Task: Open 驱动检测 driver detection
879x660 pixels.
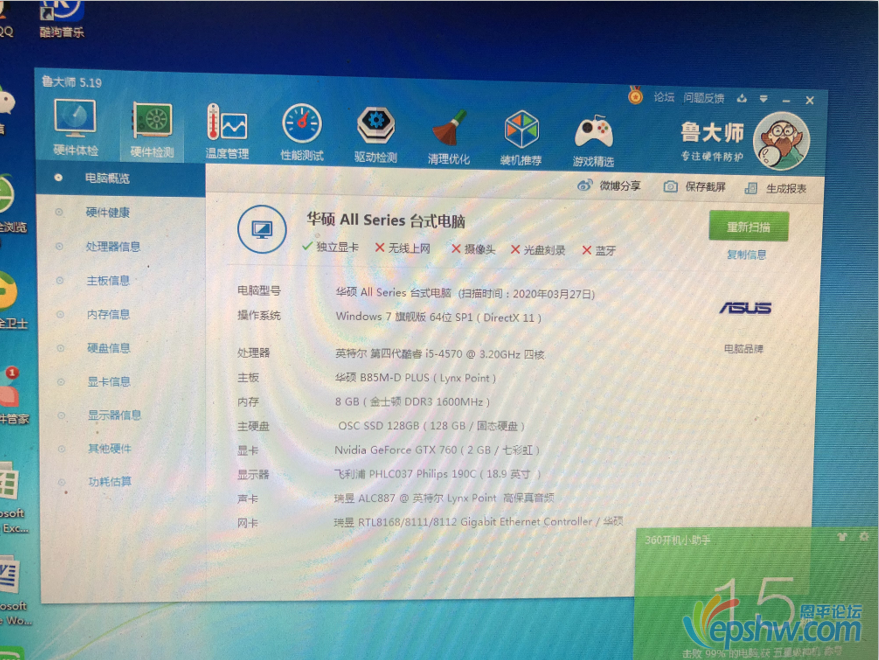Action: tap(376, 135)
